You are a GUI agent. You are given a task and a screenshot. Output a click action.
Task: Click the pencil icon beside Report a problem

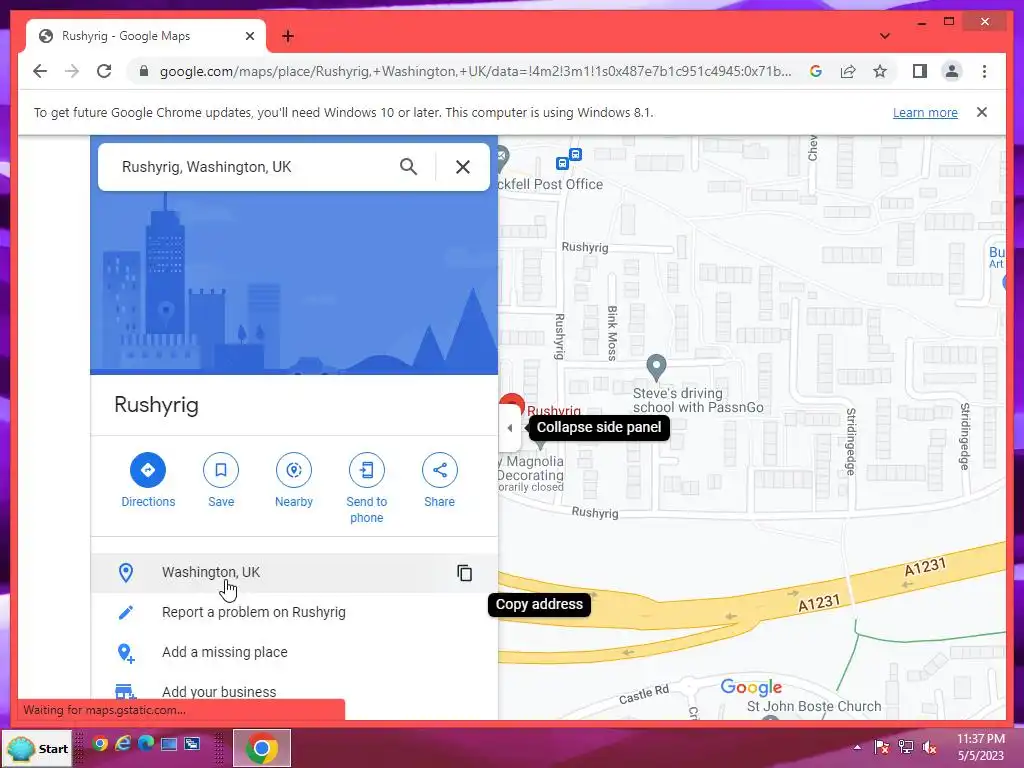coord(125,613)
